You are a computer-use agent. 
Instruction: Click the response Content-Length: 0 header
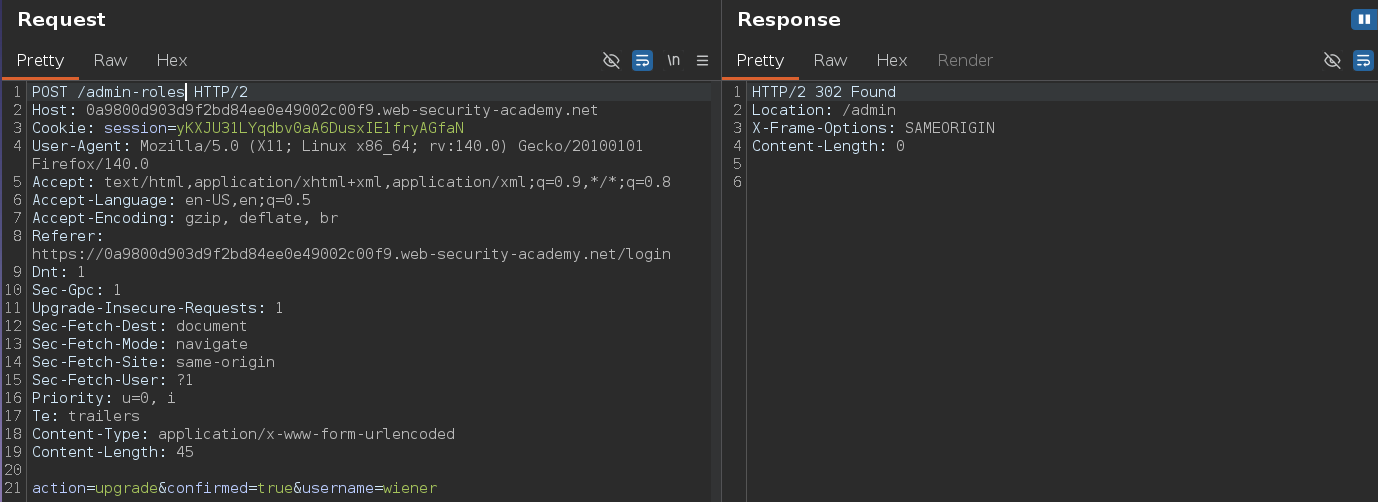tap(828, 146)
